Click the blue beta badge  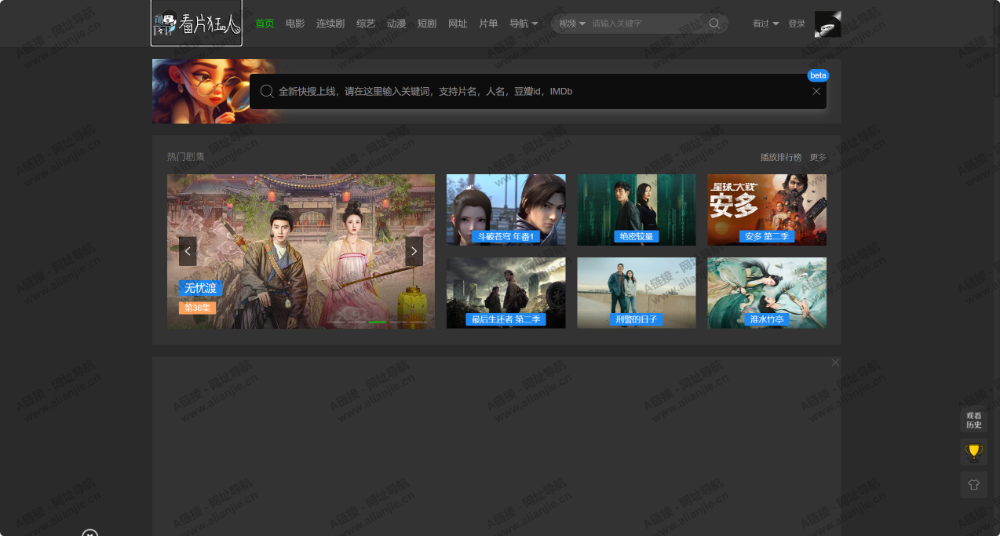click(818, 75)
